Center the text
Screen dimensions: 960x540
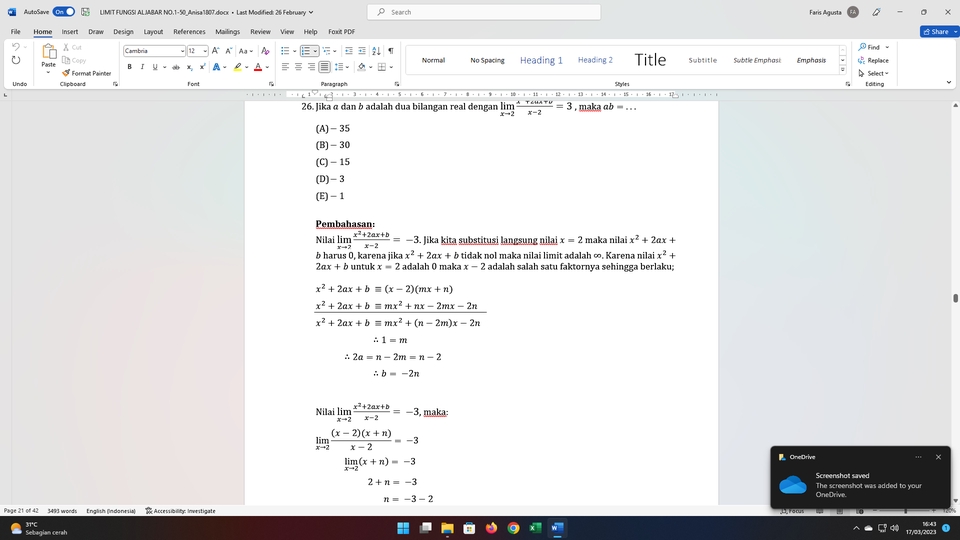click(298, 67)
